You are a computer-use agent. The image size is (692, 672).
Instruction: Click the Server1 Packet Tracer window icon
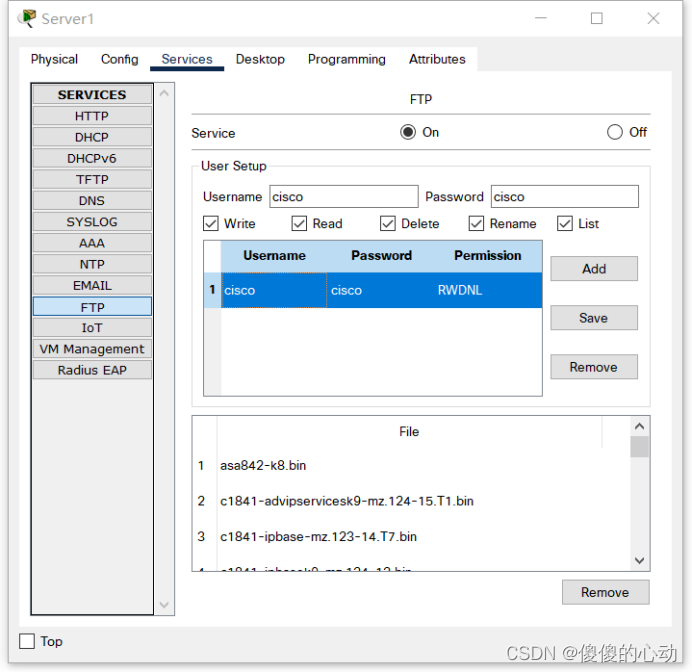tap(27, 19)
